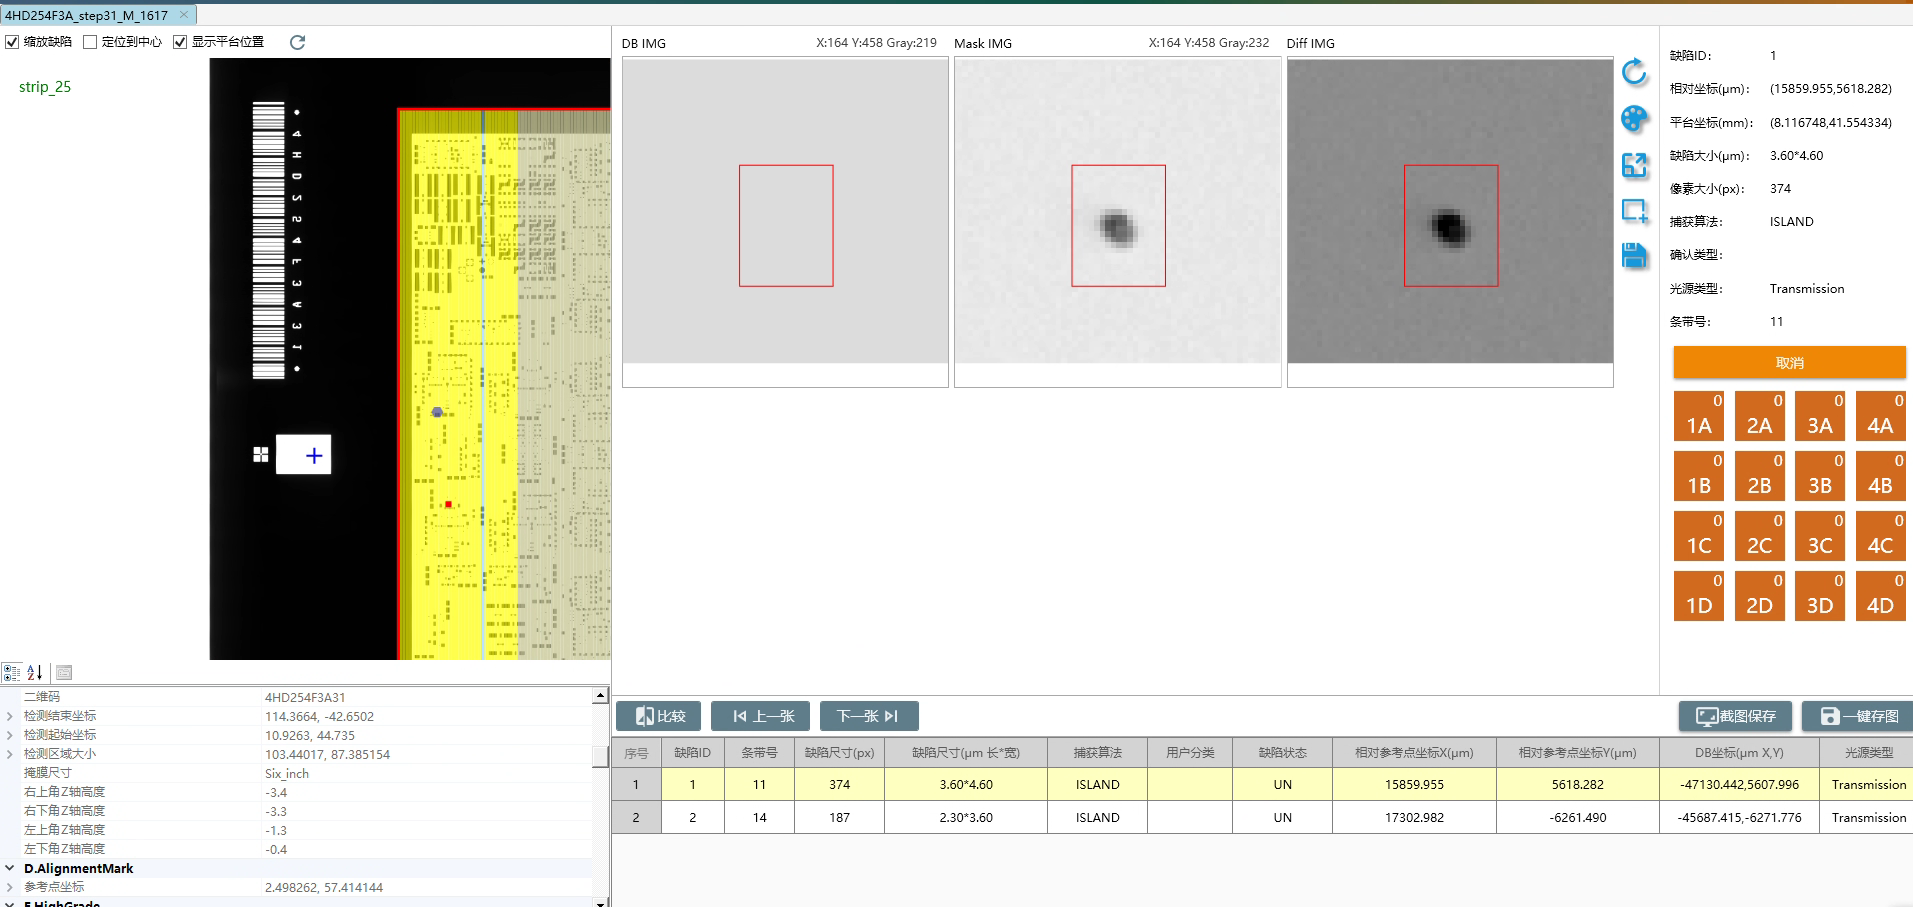Click the blue refresh icon beside Diff IMG
1913x907 pixels.
click(1634, 72)
